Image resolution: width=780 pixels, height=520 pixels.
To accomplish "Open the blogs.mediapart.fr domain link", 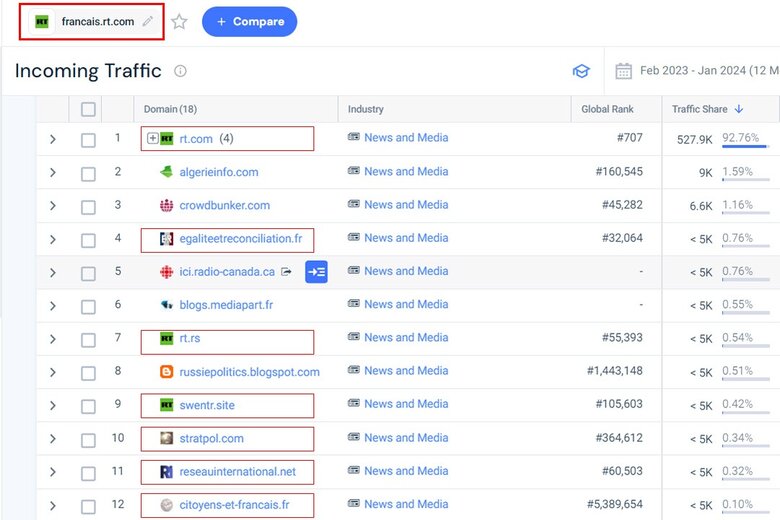I will click(226, 305).
